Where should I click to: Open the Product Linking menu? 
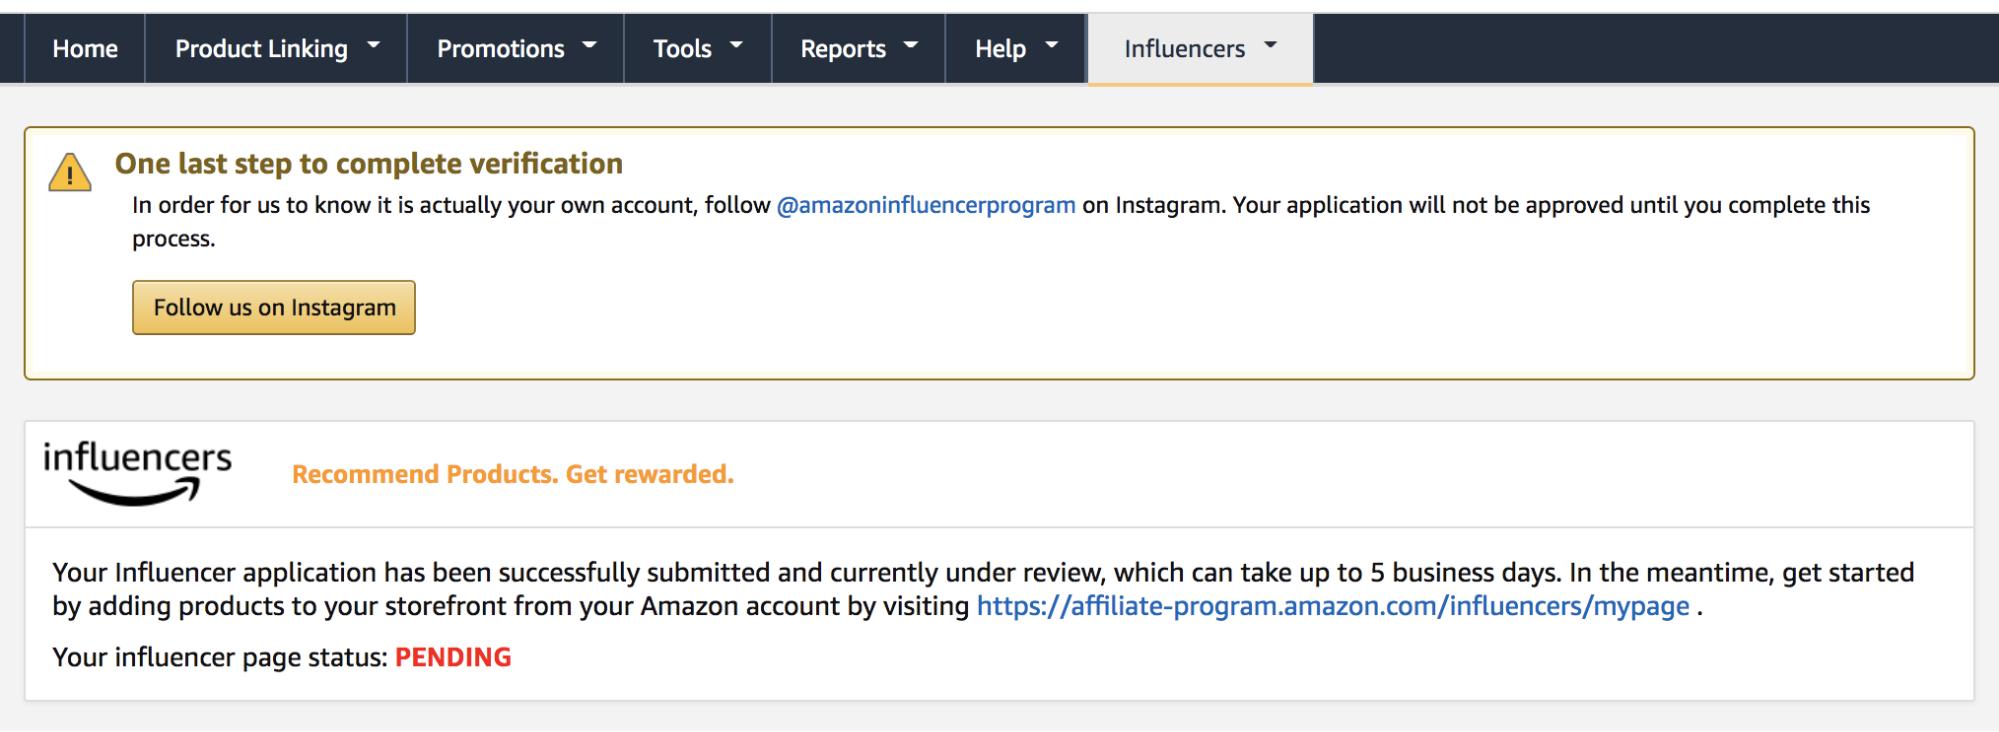(261, 49)
